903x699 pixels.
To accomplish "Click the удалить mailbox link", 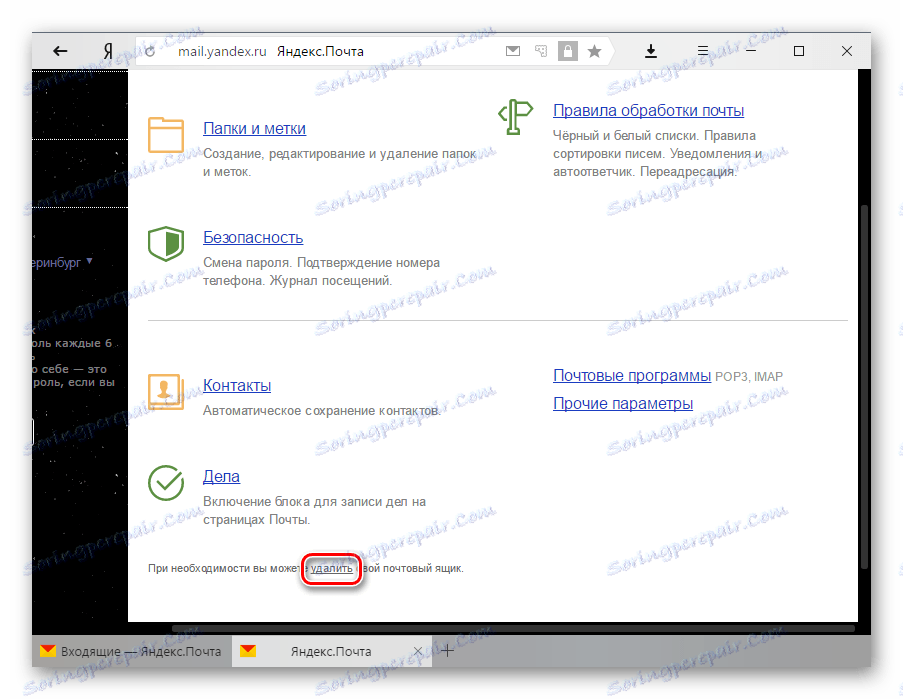I will pyautogui.click(x=332, y=568).
